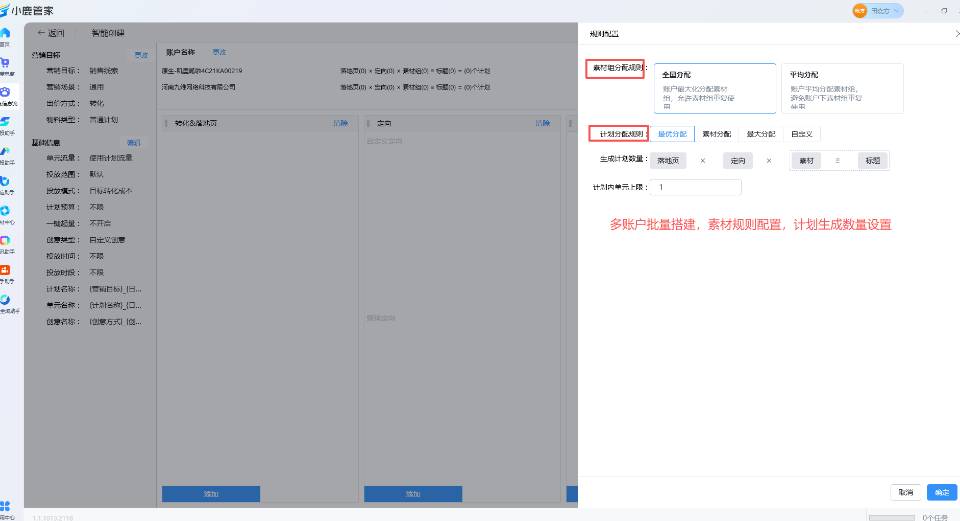Toggle the 定向 factor in plan quantity
The height and width of the screenshot is (521, 960).
738,160
